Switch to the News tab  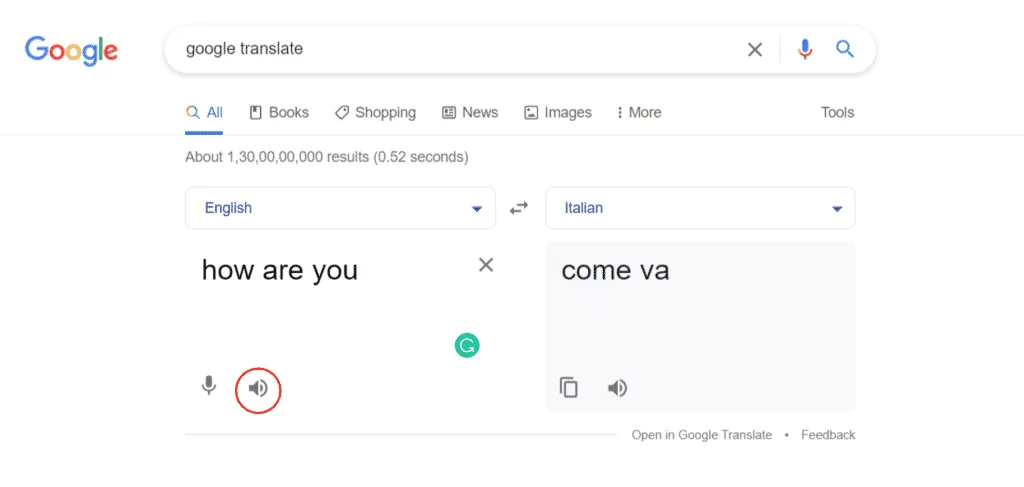pos(470,112)
